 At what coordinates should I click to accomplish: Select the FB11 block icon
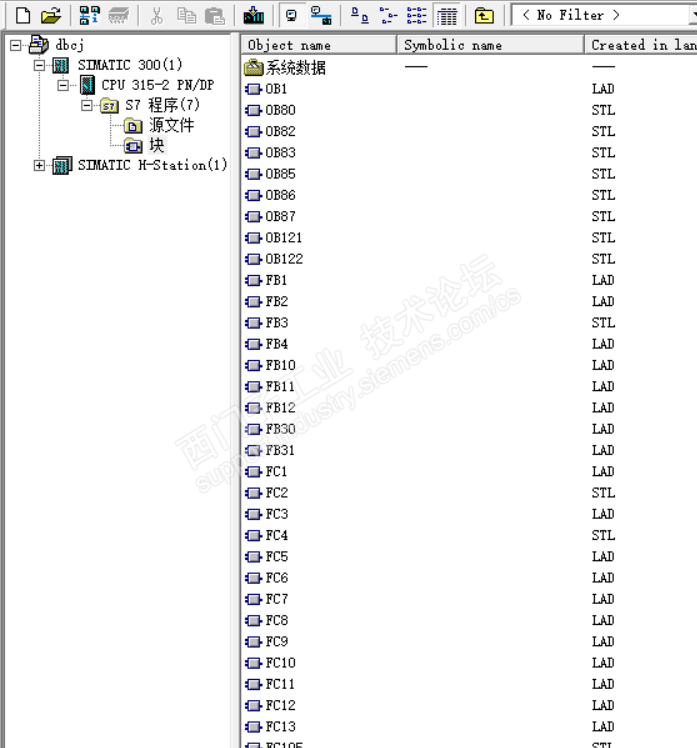click(x=253, y=387)
